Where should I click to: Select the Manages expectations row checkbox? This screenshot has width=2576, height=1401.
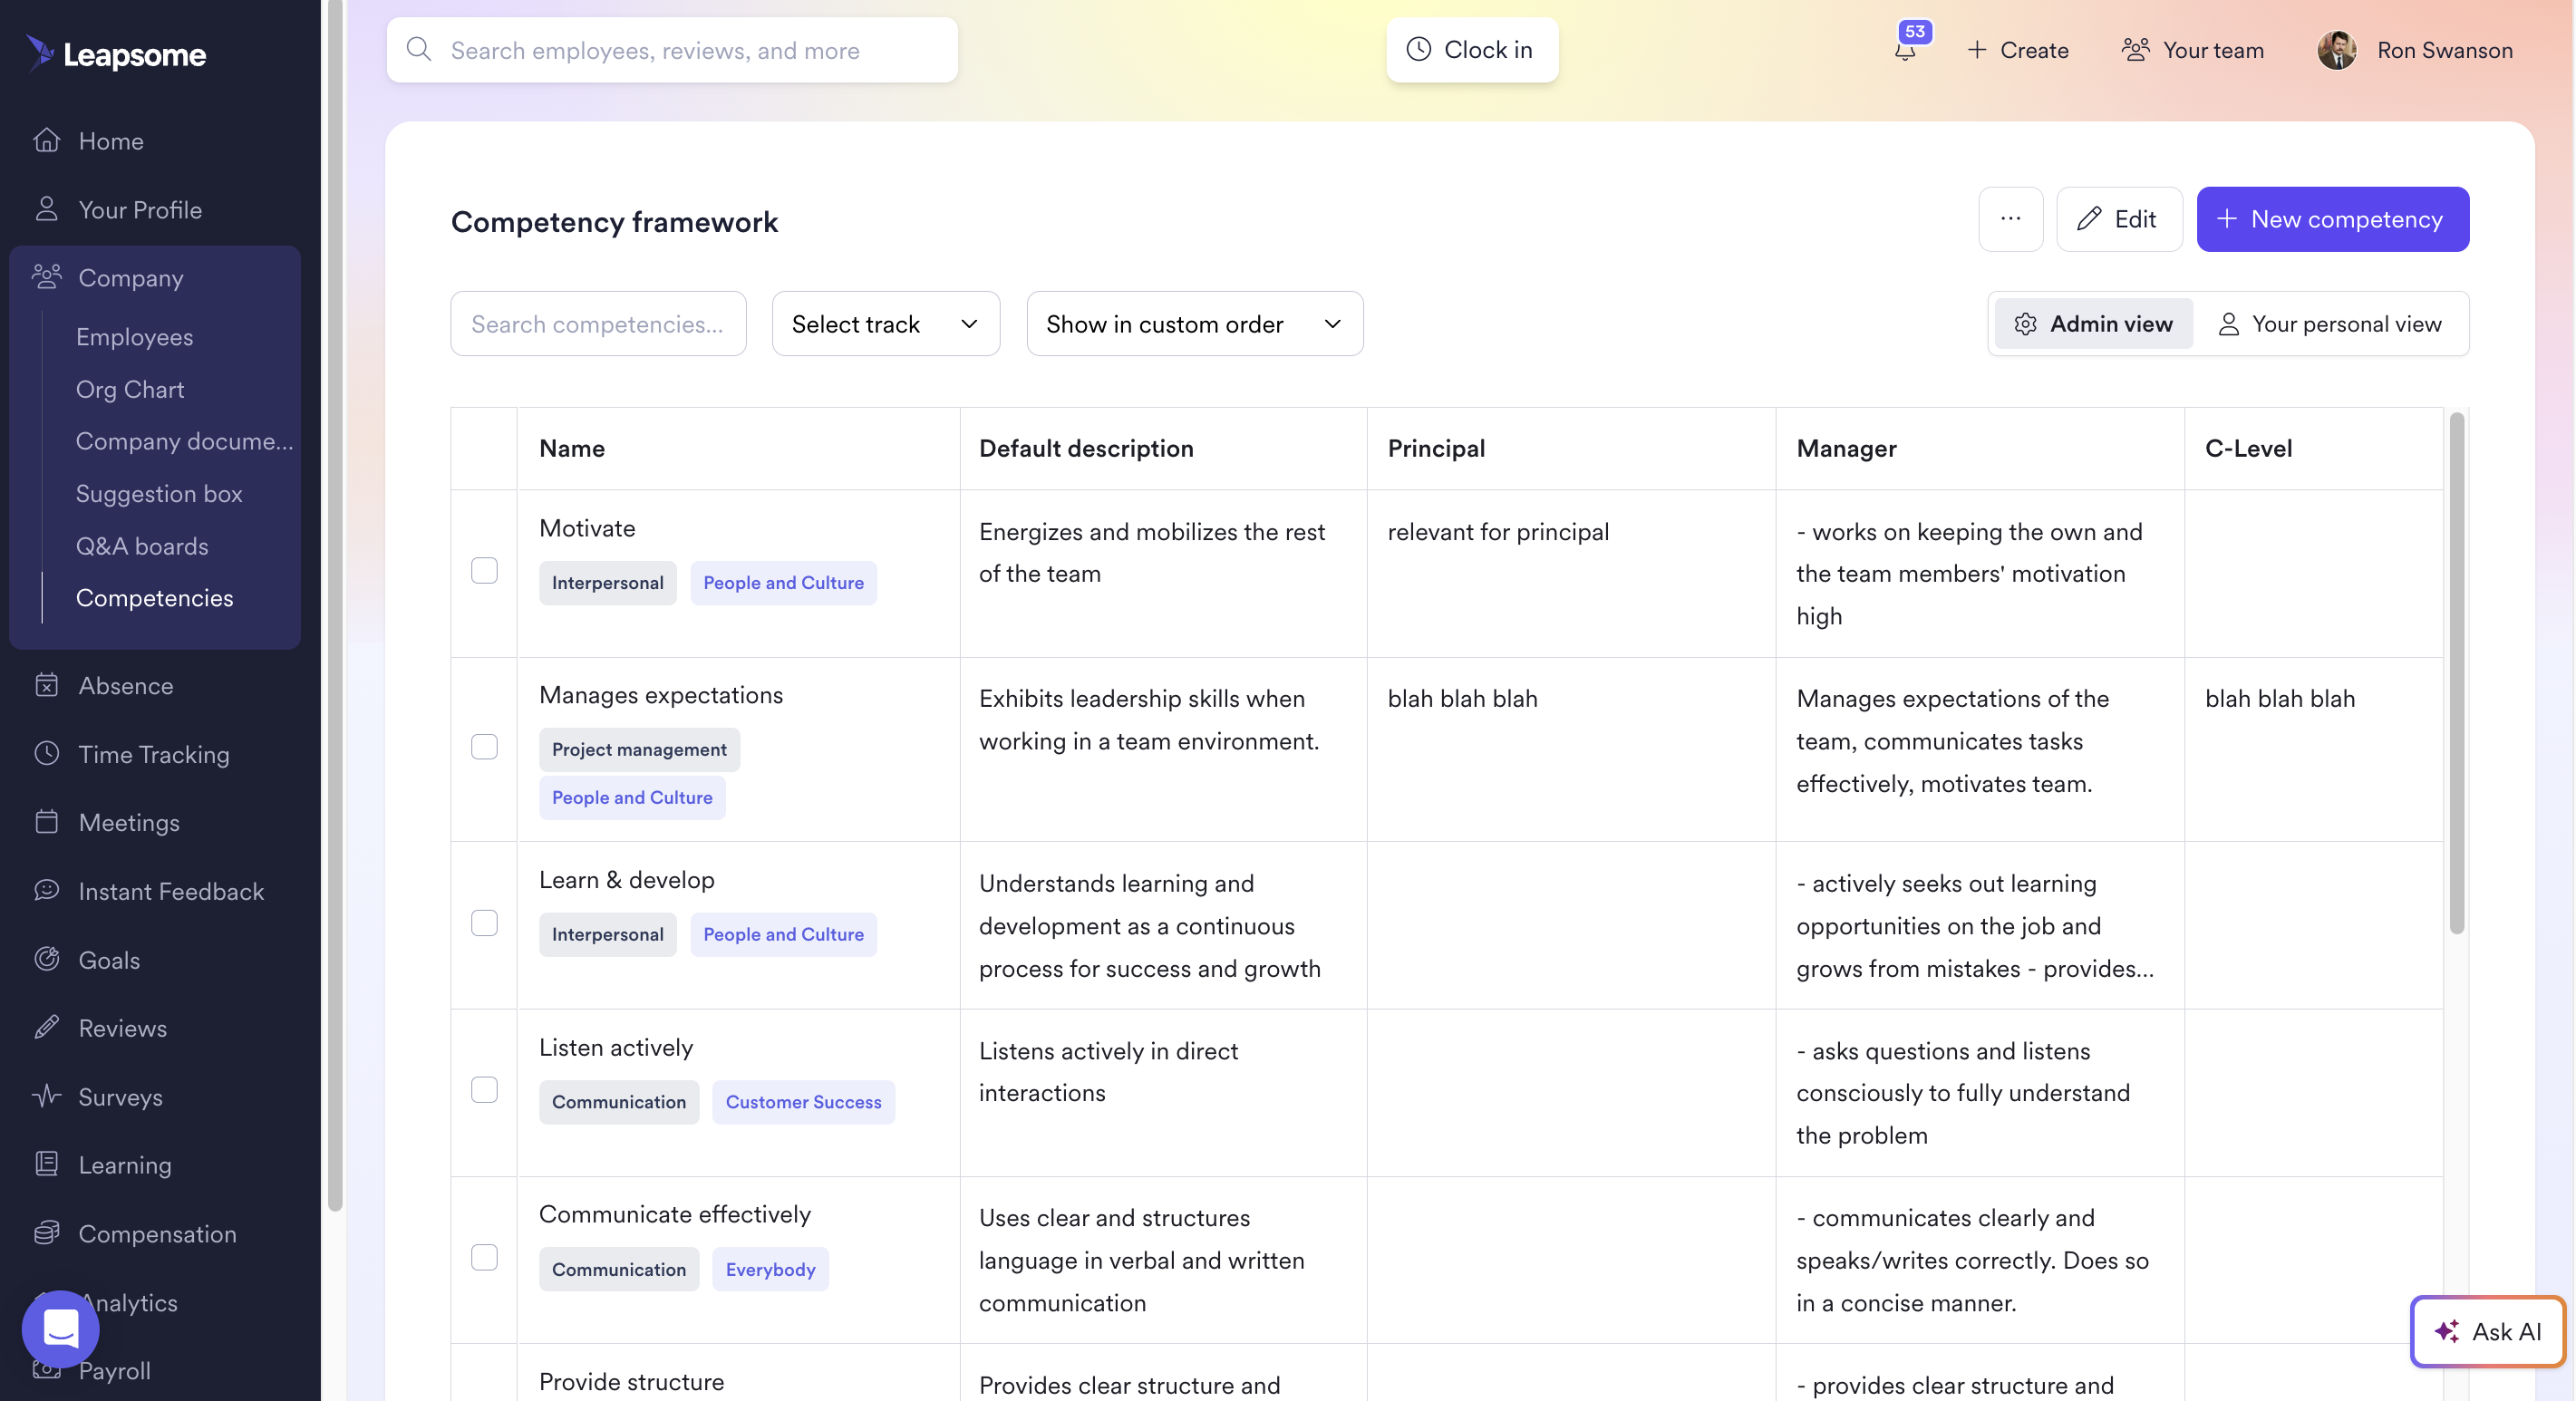click(484, 747)
